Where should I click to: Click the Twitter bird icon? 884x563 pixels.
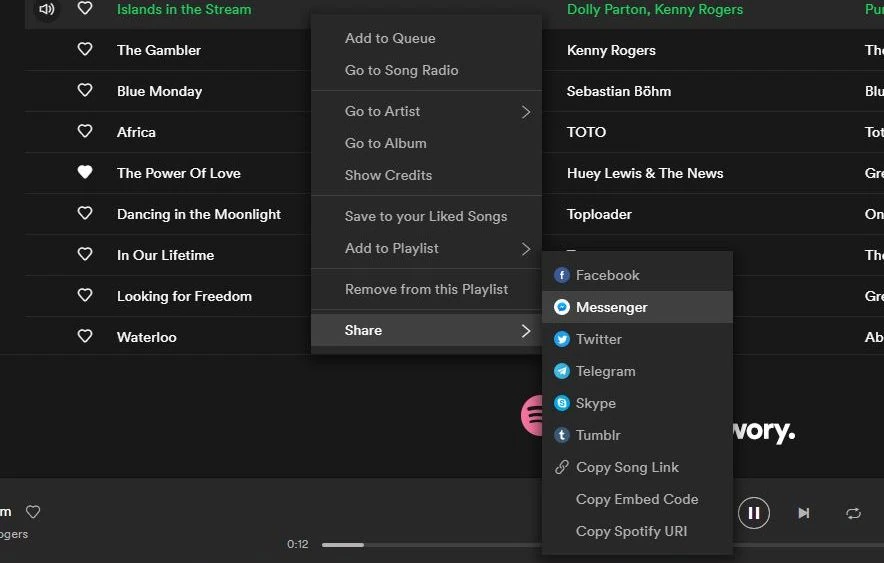click(x=562, y=339)
